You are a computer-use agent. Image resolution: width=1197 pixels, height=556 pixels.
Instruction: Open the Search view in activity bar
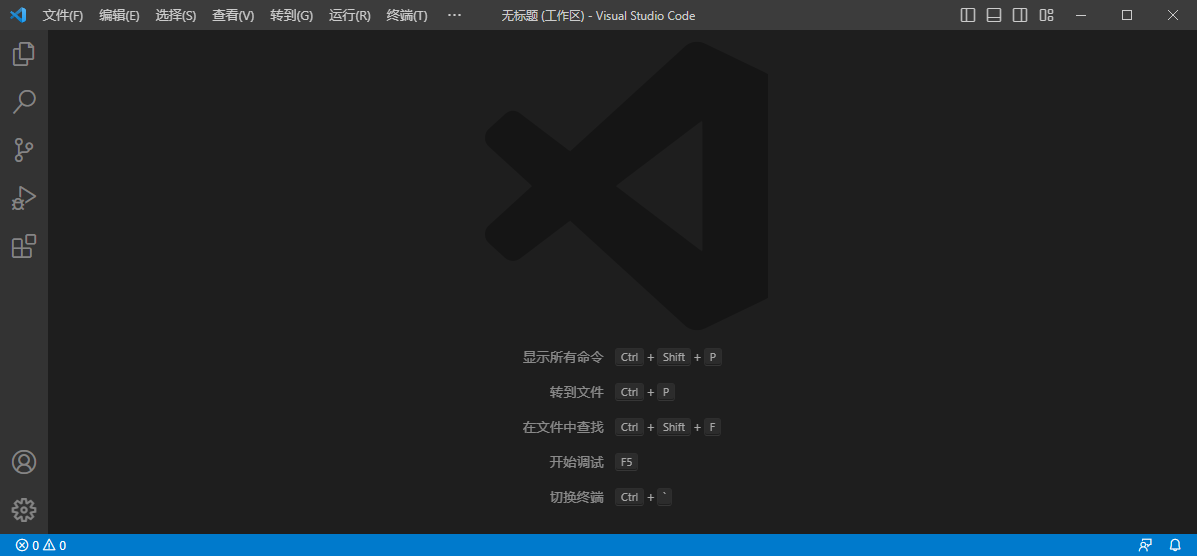pyautogui.click(x=24, y=102)
